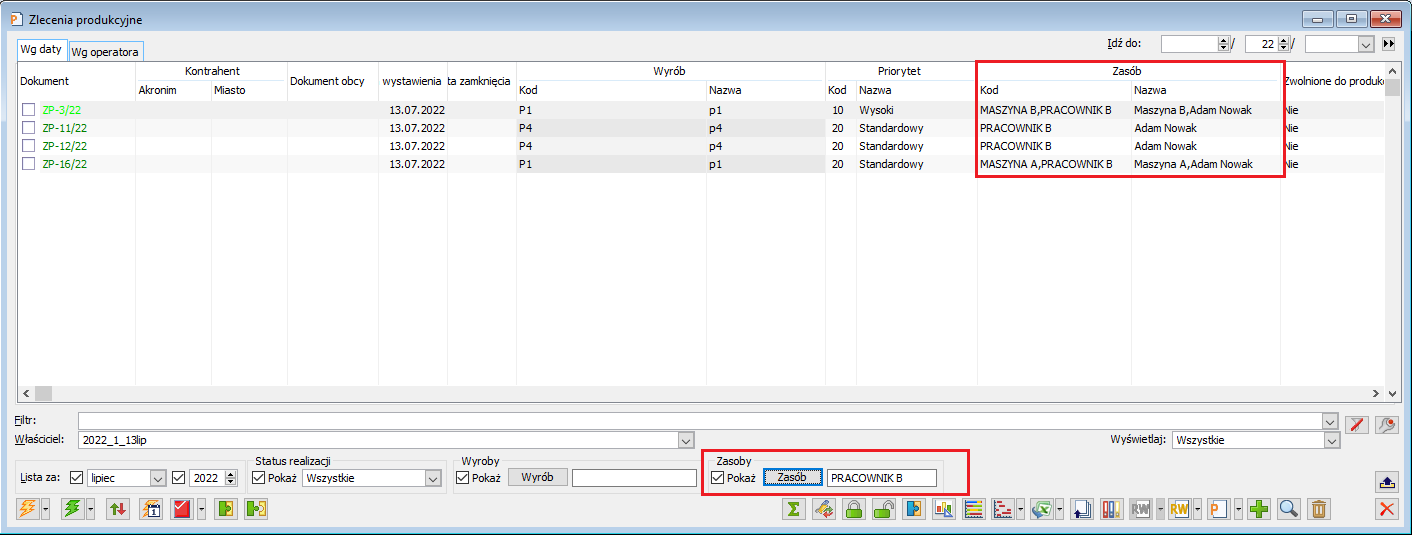Tick the checkbox for ZP-12/22
The height and width of the screenshot is (535, 1412).
[x=29, y=146]
